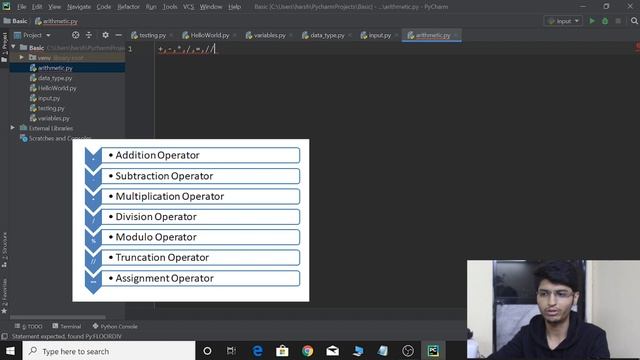The height and width of the screenshot is (360, 640).
Task: Open Microsoft Store from taskbar
Action: 282,351
